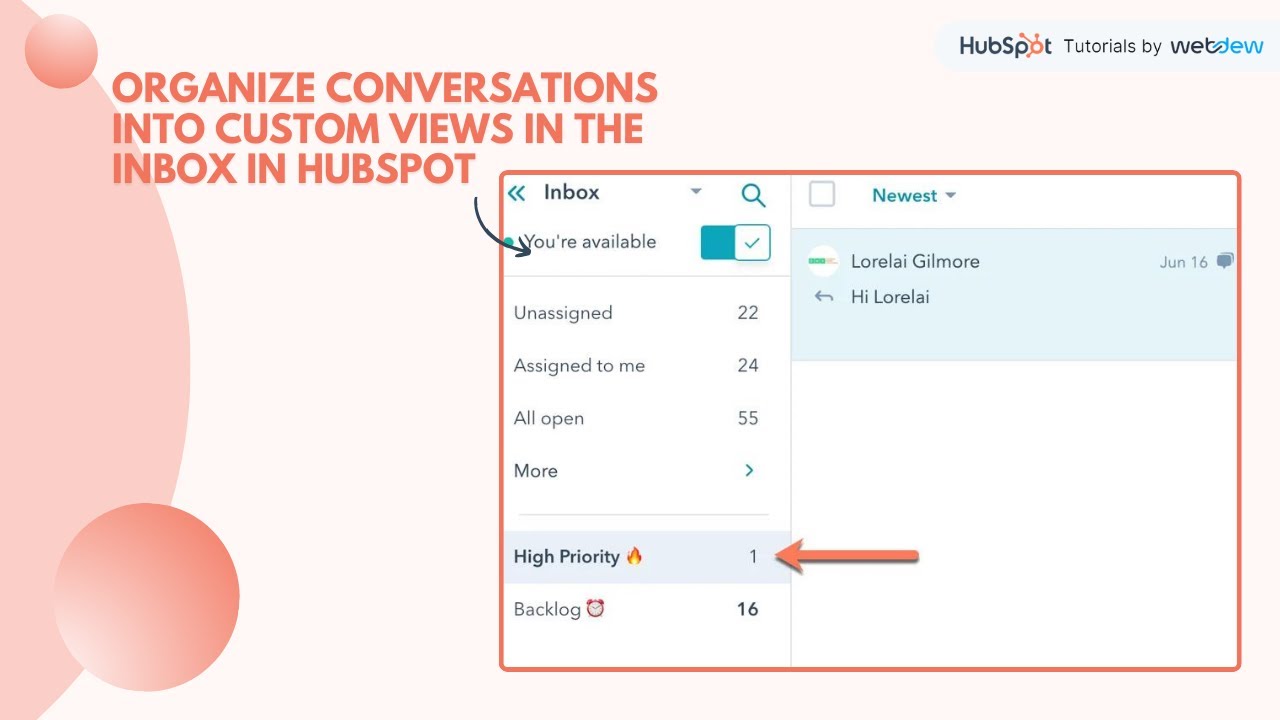Screen dimensions: 1280x720
Task: Click the Lorelai Gilmore contact avatar
Action: point(823,261)
